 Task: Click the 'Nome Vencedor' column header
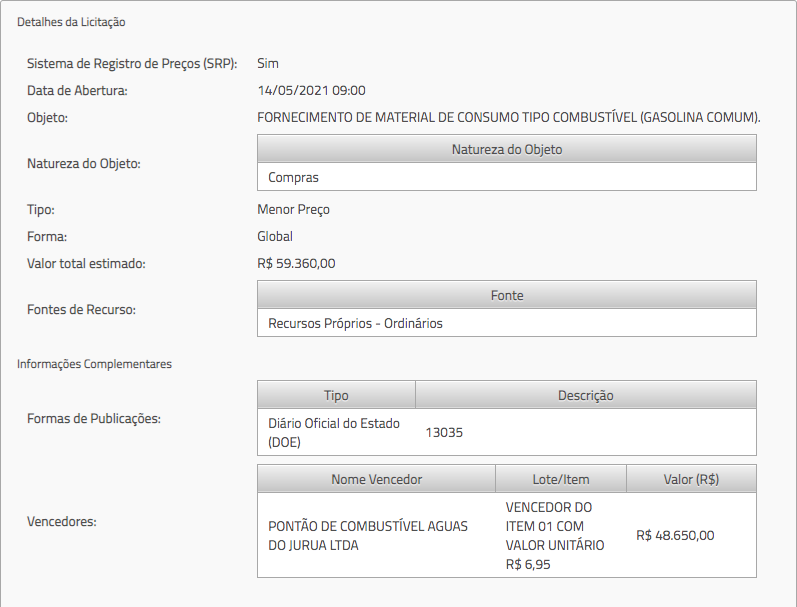click(x=376, y=479)
